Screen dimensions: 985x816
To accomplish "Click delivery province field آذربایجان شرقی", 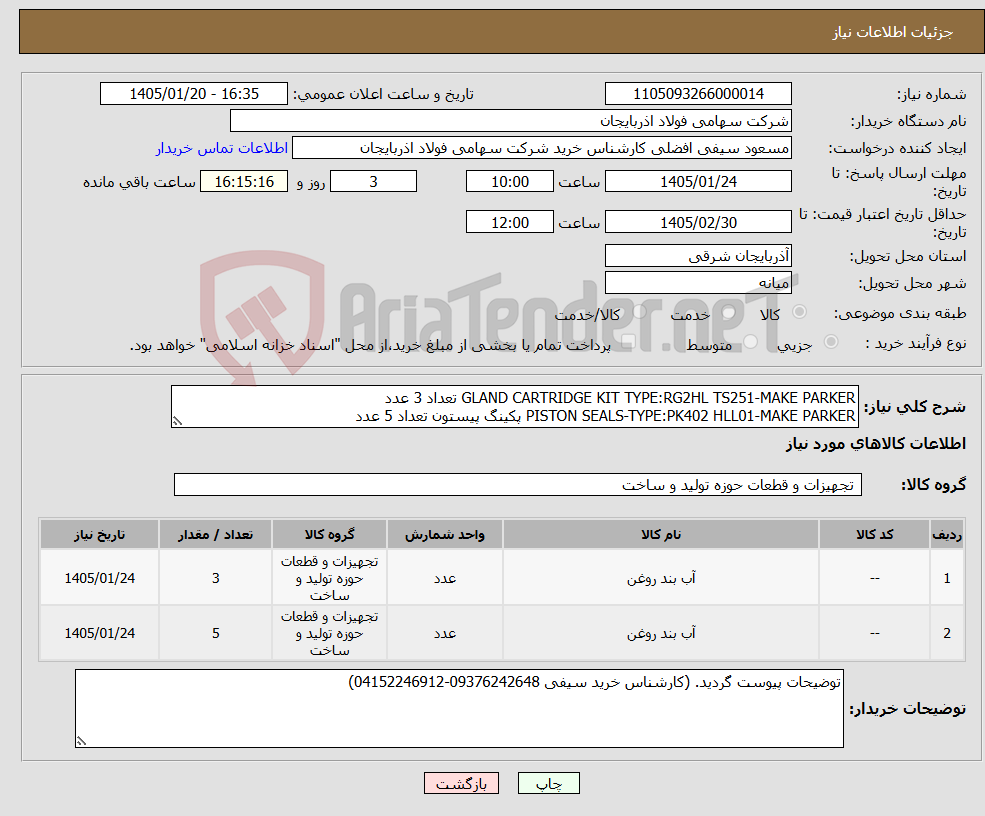I will (698, 256).
